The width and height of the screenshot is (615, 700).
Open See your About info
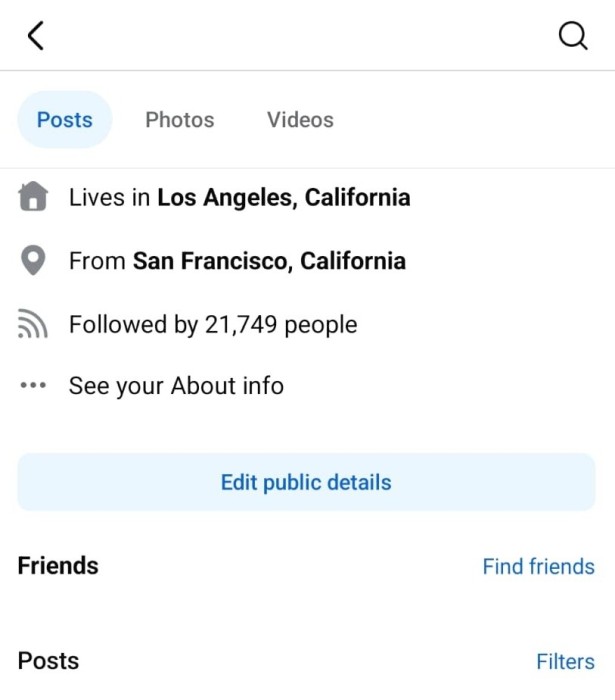click(176, 386)
